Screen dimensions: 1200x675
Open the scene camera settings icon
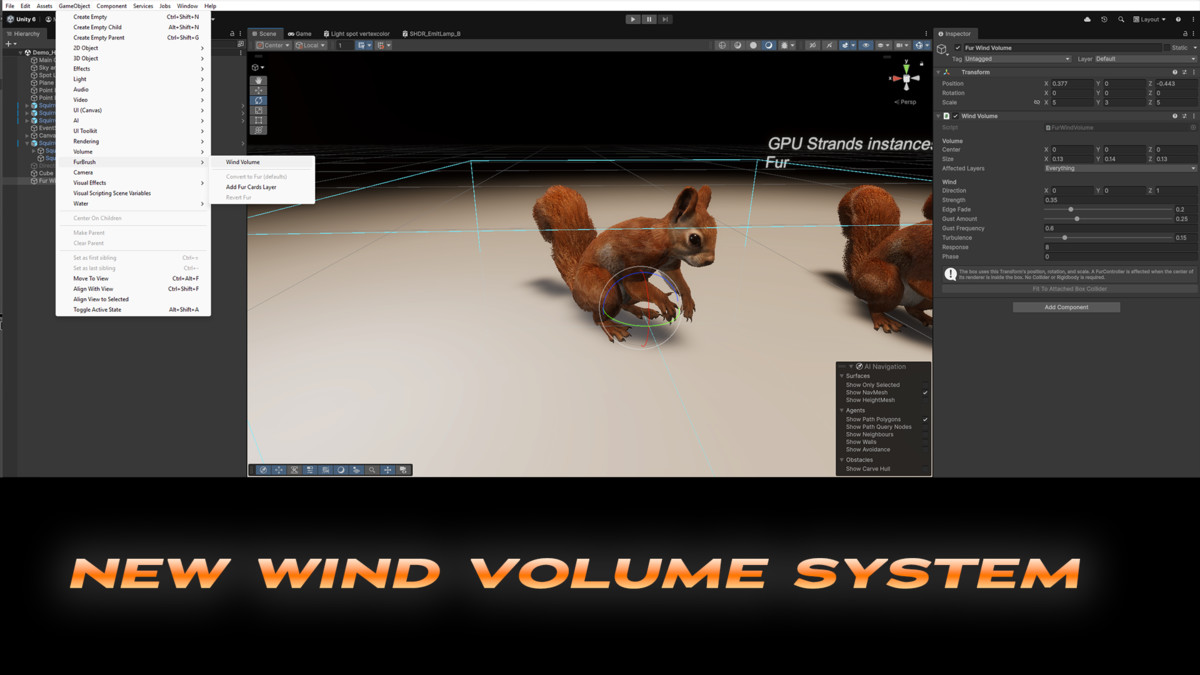(902, 45)
